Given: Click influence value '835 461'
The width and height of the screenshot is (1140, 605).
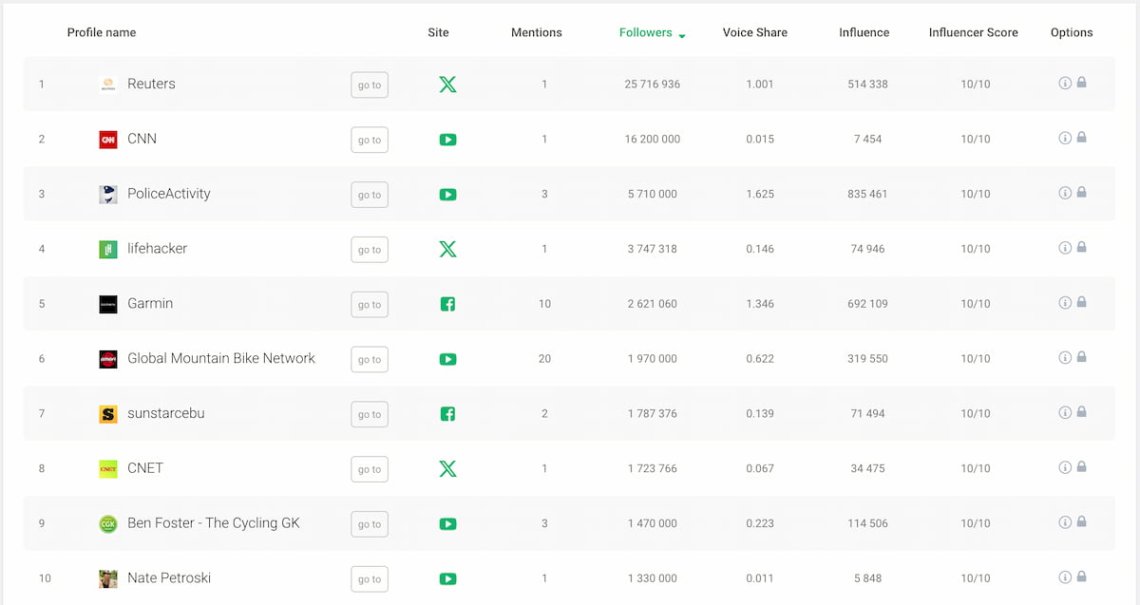Looking at the screenshot, I should coord(867,194).
